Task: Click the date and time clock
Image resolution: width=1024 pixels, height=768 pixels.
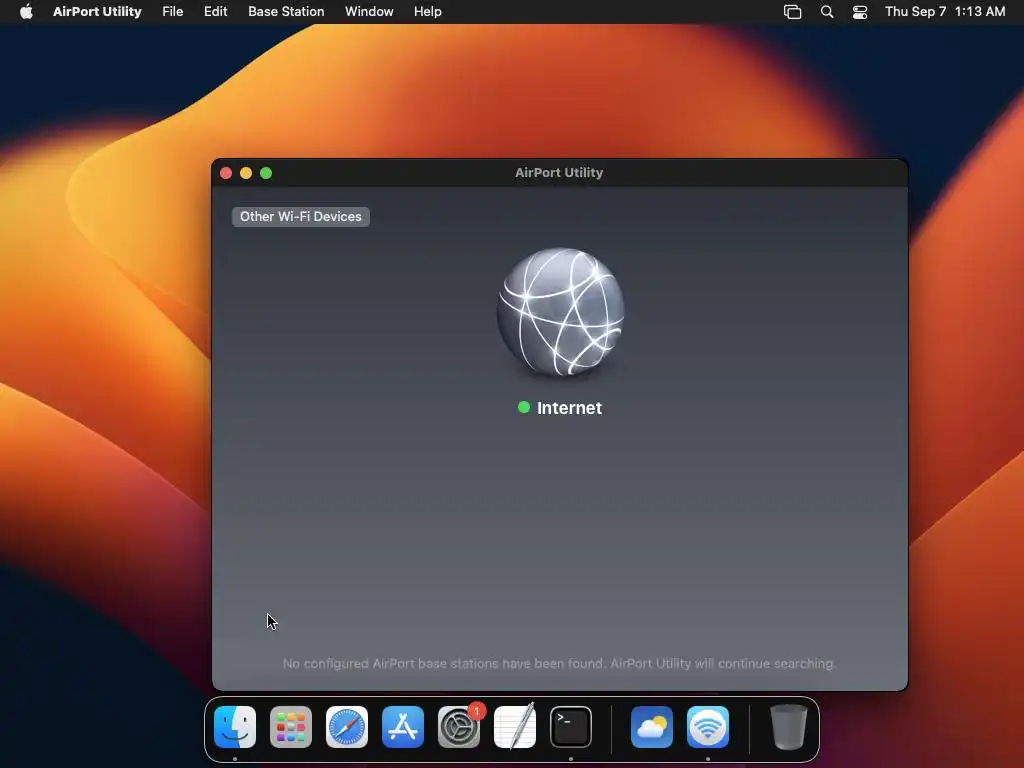Action: click(x=945, y=11)
